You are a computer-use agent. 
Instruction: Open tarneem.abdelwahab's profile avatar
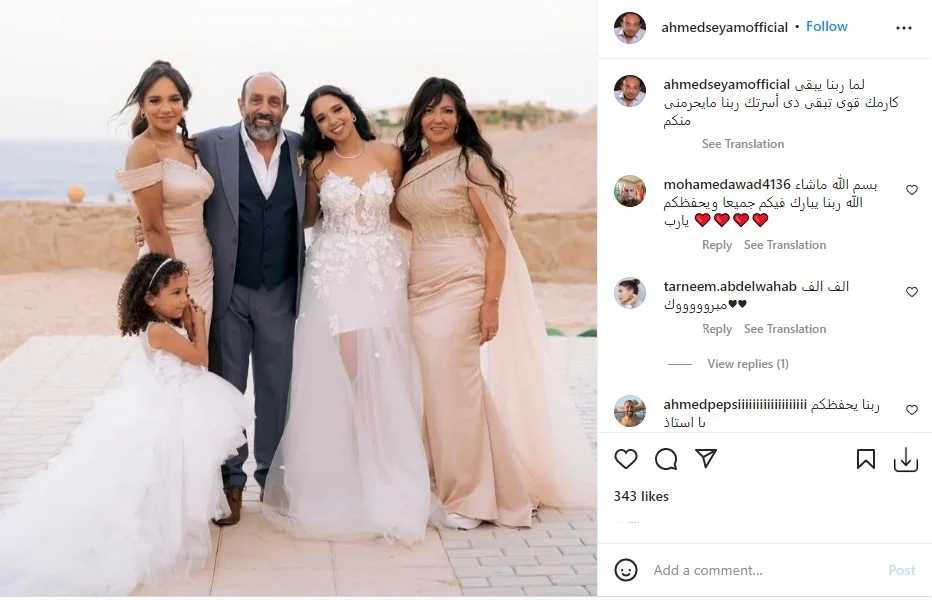(x=629, y=293)
